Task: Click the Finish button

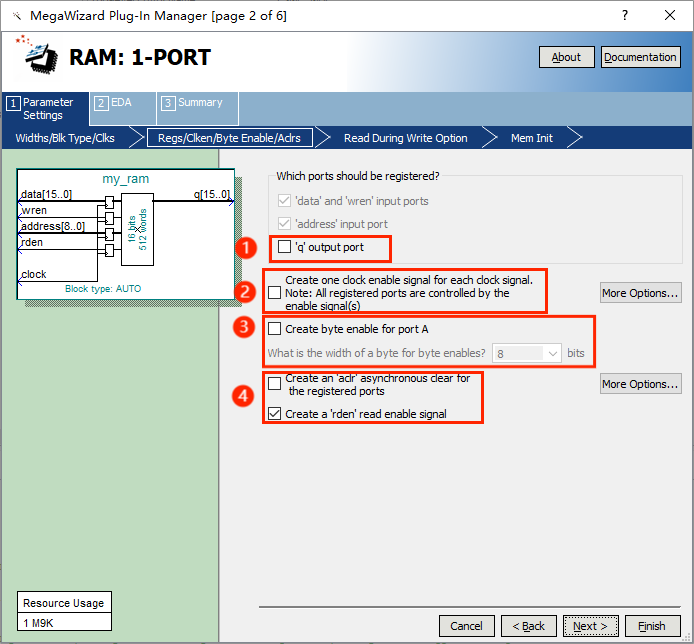Action: tap(652, 626)
